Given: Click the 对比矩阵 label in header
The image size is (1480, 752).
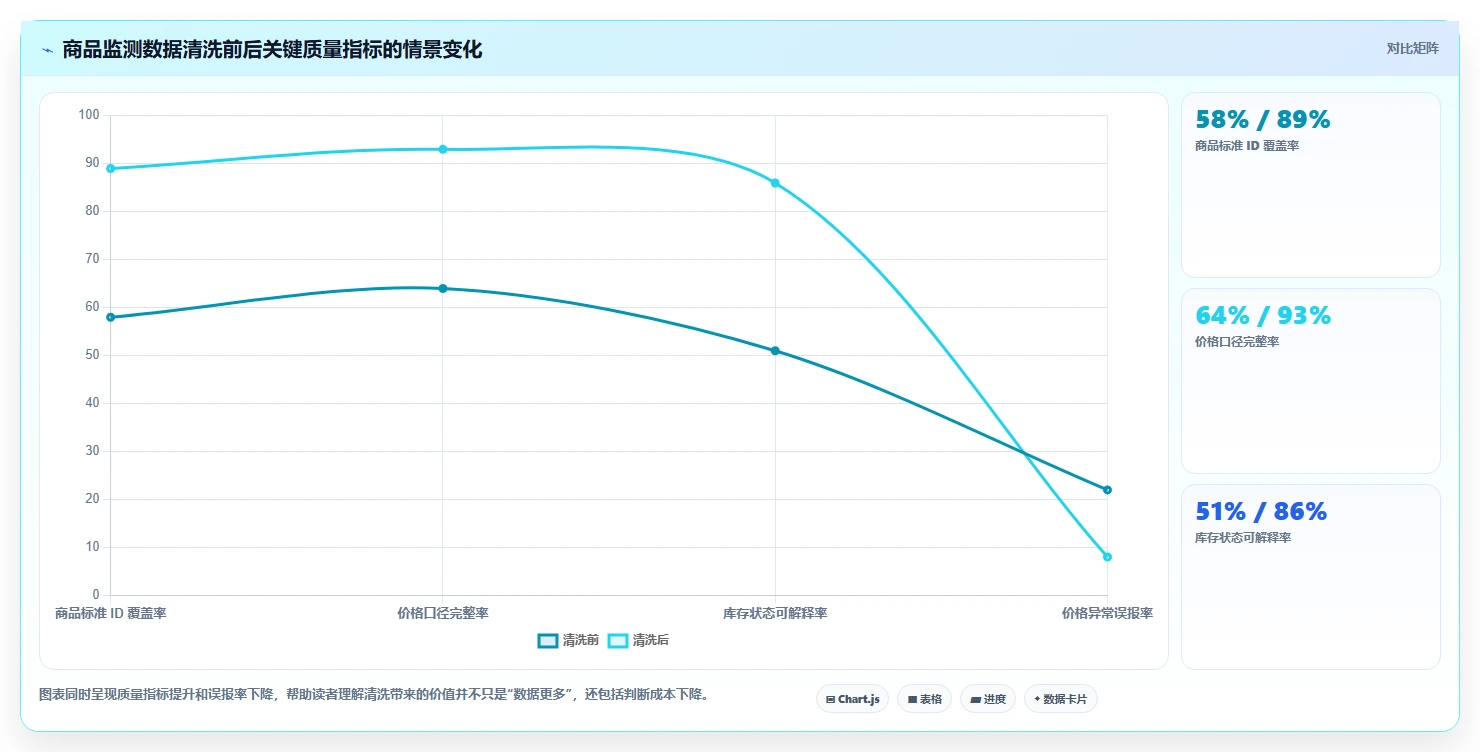Looking at the screenshot, I should point(1412,48).
